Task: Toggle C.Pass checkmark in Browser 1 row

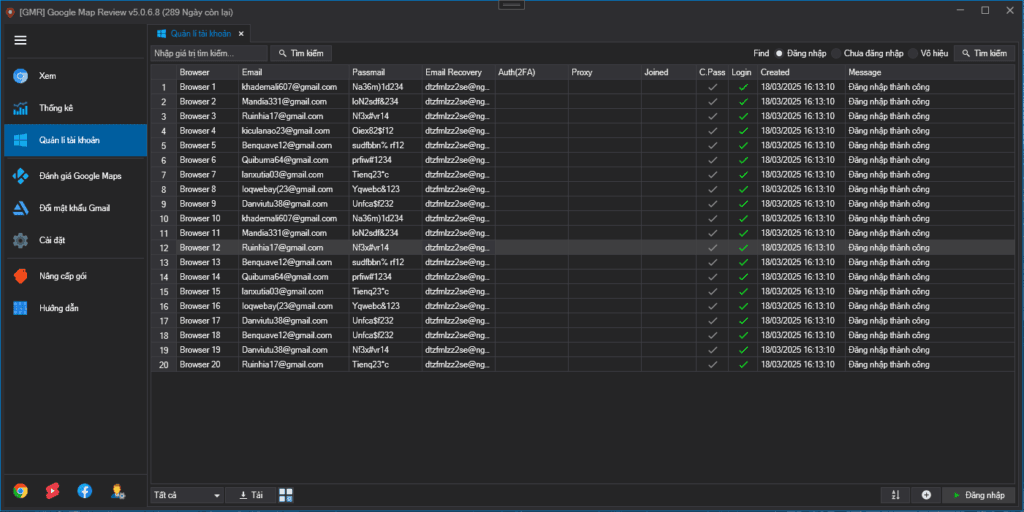Action: [x=712, y=87]
